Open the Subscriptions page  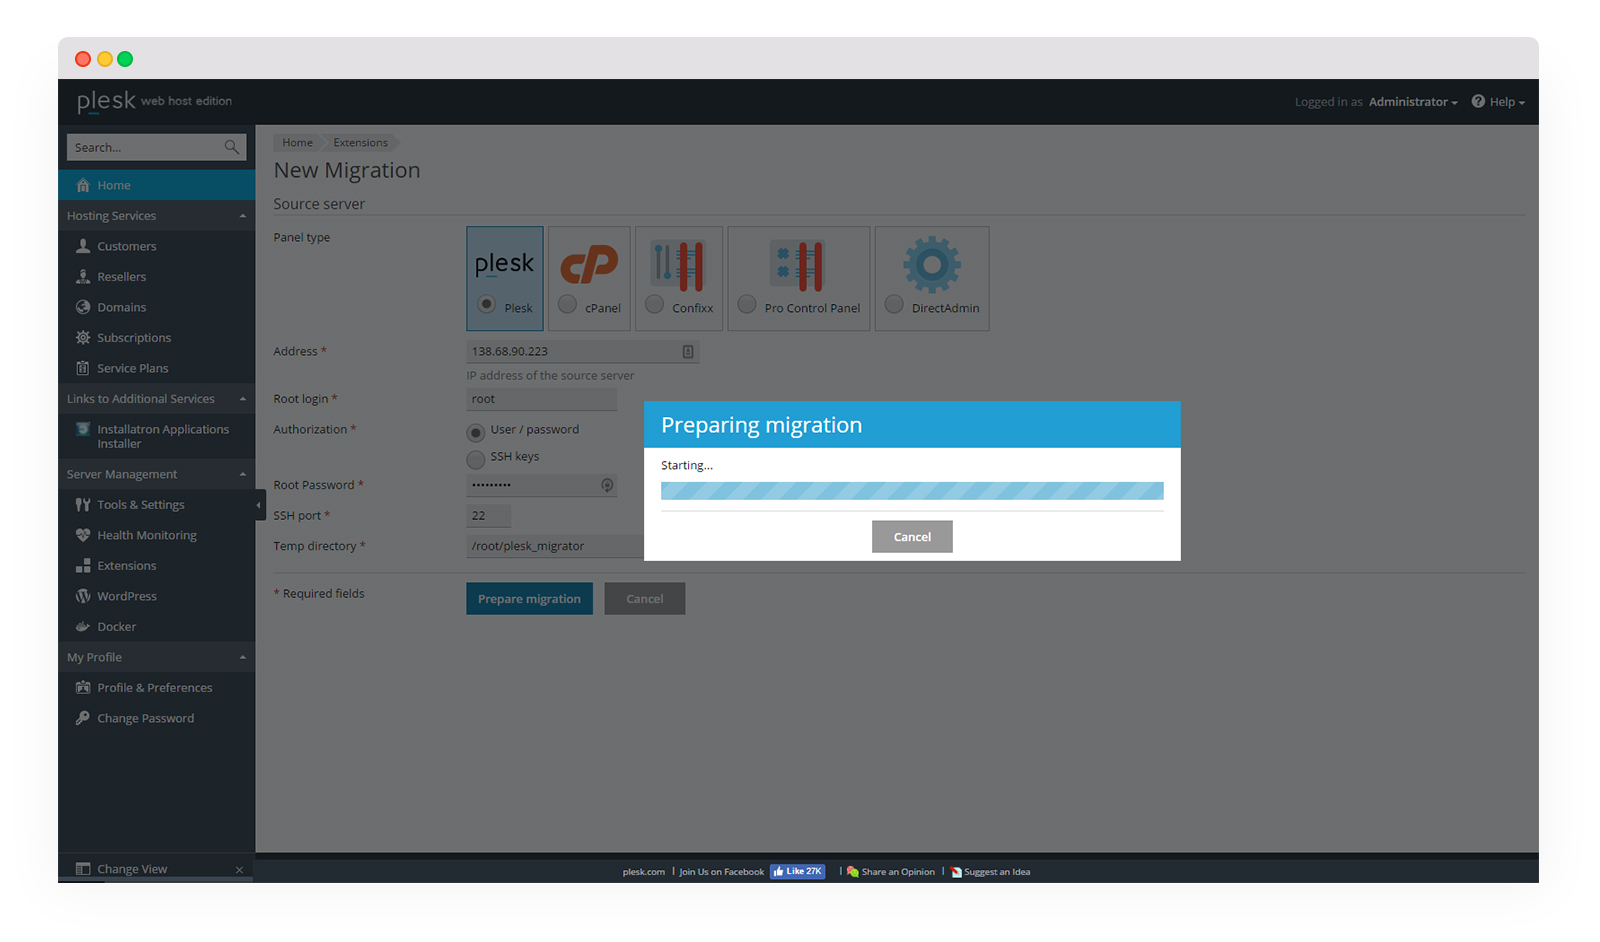pos(133,337)
